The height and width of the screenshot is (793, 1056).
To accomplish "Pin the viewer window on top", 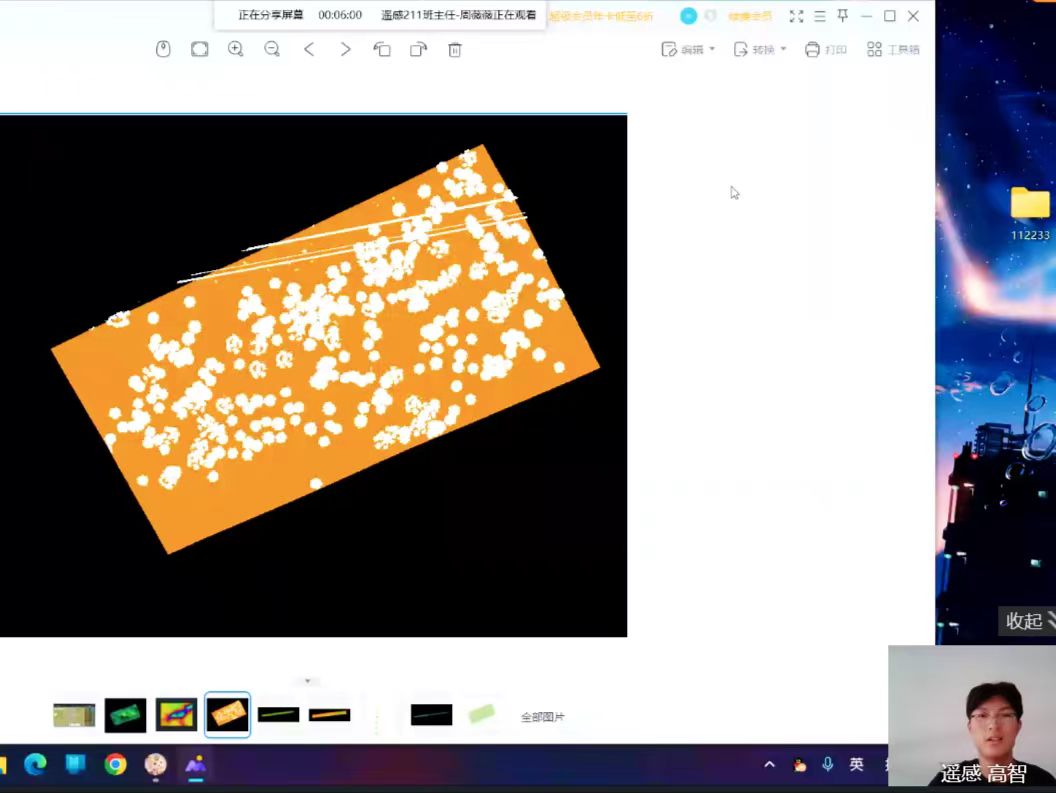I will [843, 16].
